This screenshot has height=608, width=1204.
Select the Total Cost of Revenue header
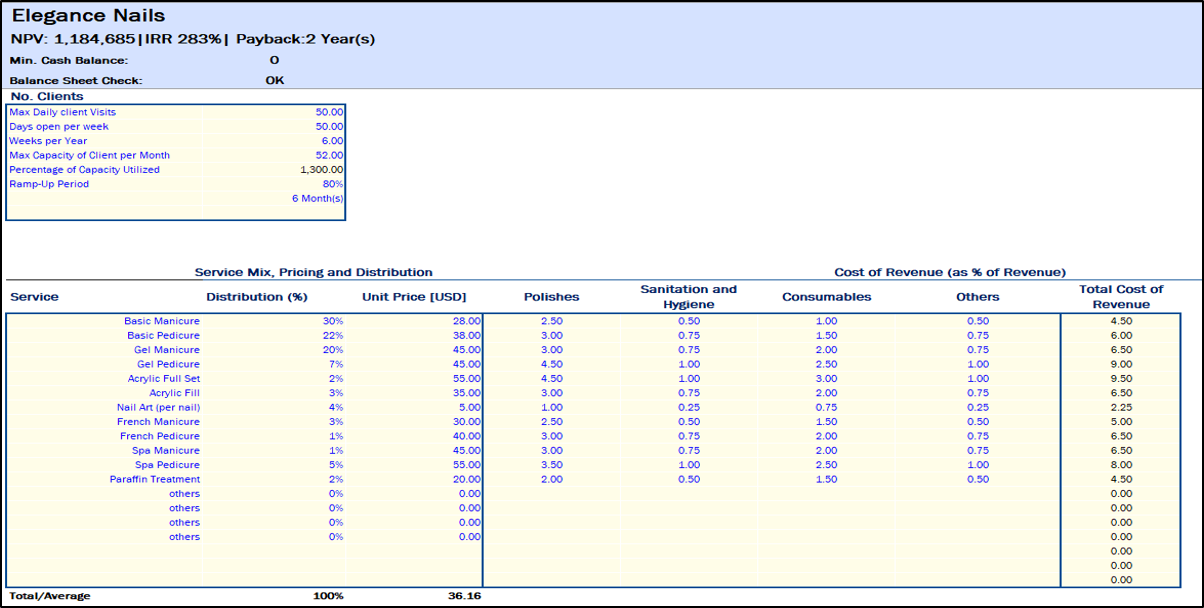point(1120,297)
